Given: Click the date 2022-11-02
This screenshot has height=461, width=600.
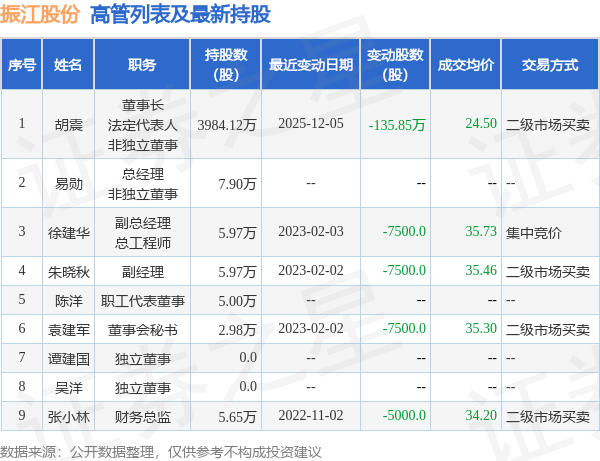Looking at the screenshot, I should 311,415.
